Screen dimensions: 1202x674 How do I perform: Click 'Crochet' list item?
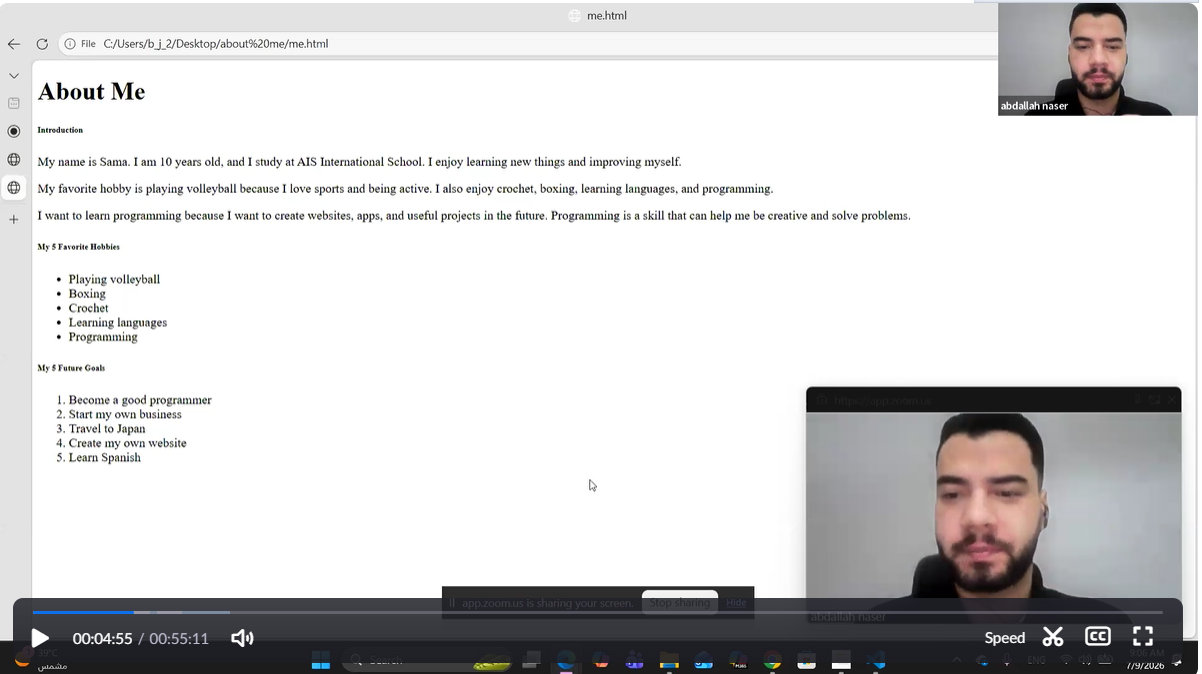(x=88, y=308)
